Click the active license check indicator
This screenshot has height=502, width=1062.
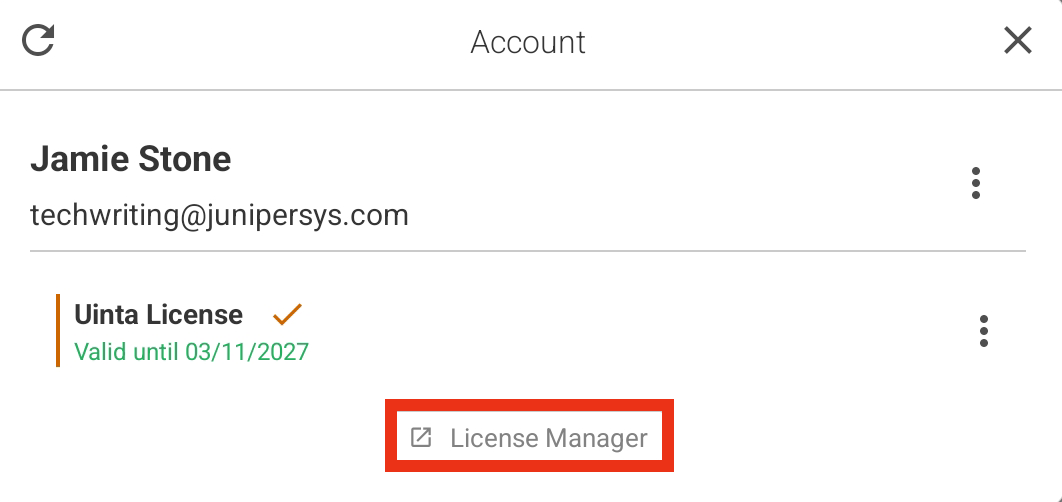click(287, 314)
